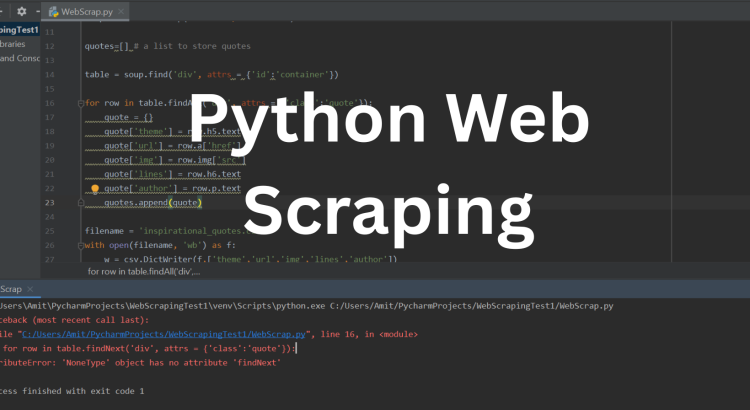Collapse the with block fold at line 26
Image resolution: width=750 pixels, height=410 pixels.
[x=81, y=245]
